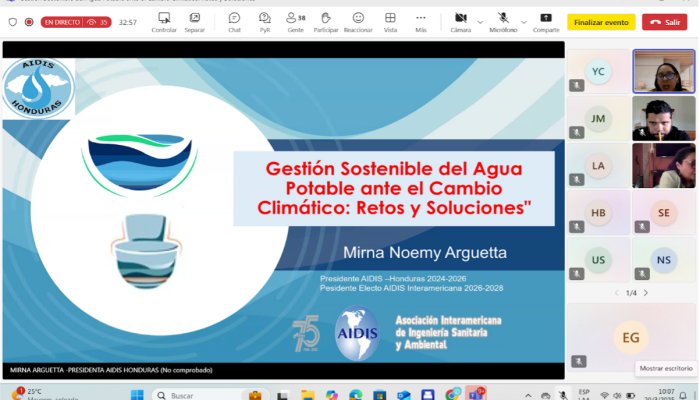Open the notification bell in the taskbar
The width and height of the screenshot is (700, 400).
pos(683,395)
